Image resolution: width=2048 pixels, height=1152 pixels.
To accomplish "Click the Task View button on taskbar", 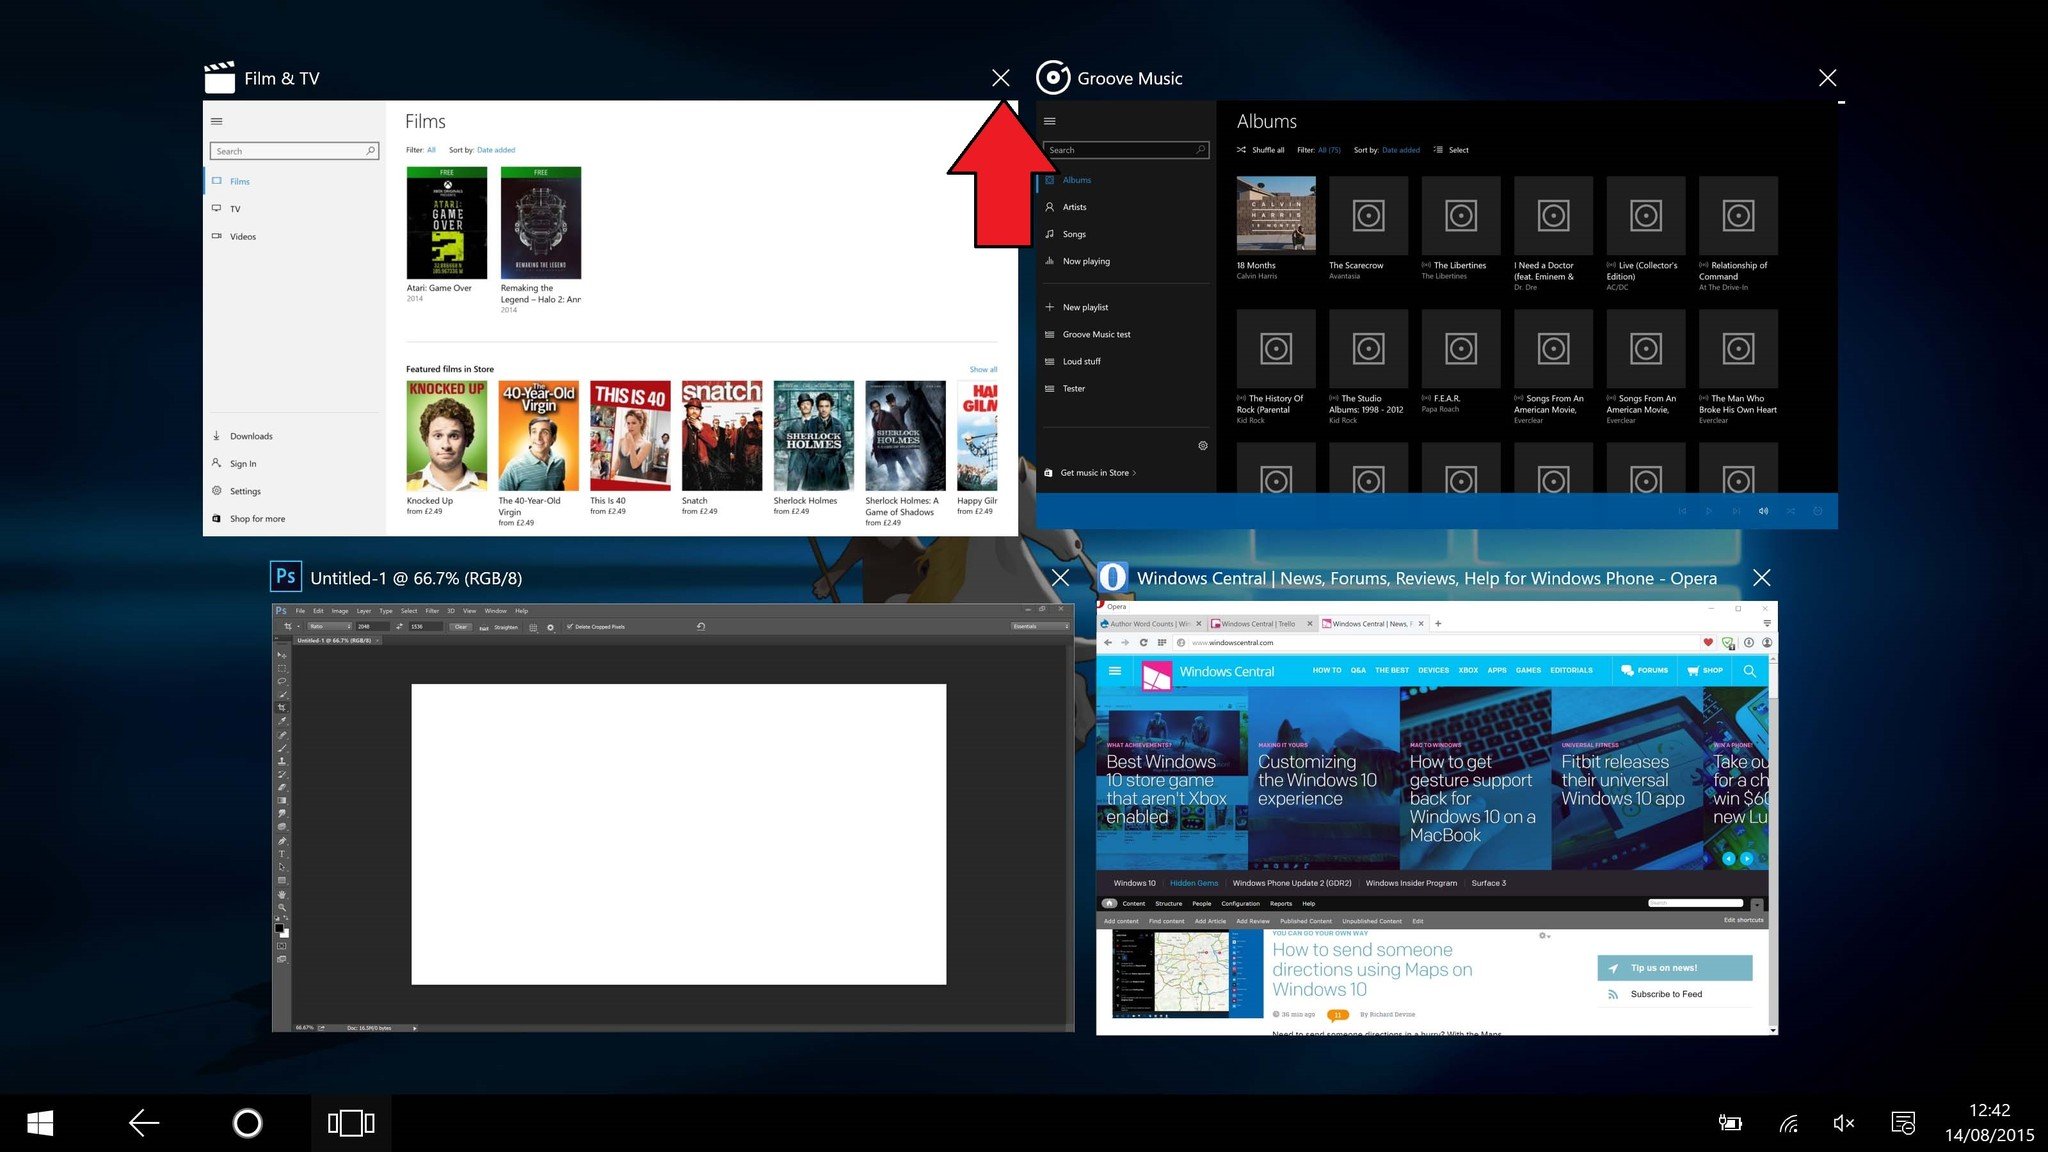I will [x=351, y=1123].
